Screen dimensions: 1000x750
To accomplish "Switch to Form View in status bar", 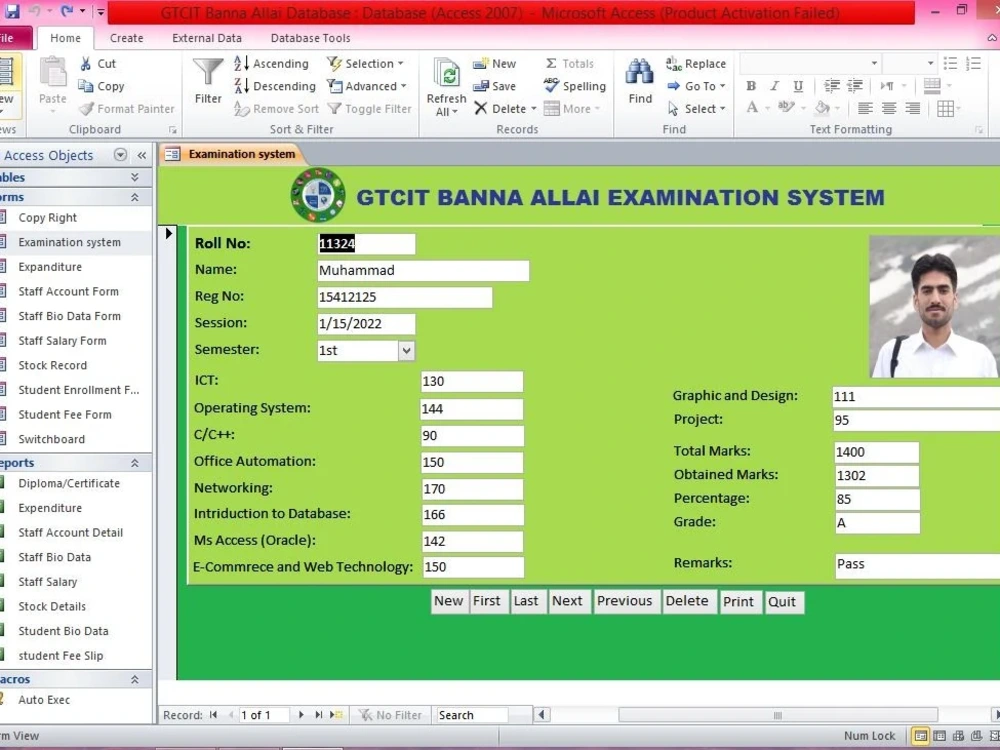I will point(920,736).
